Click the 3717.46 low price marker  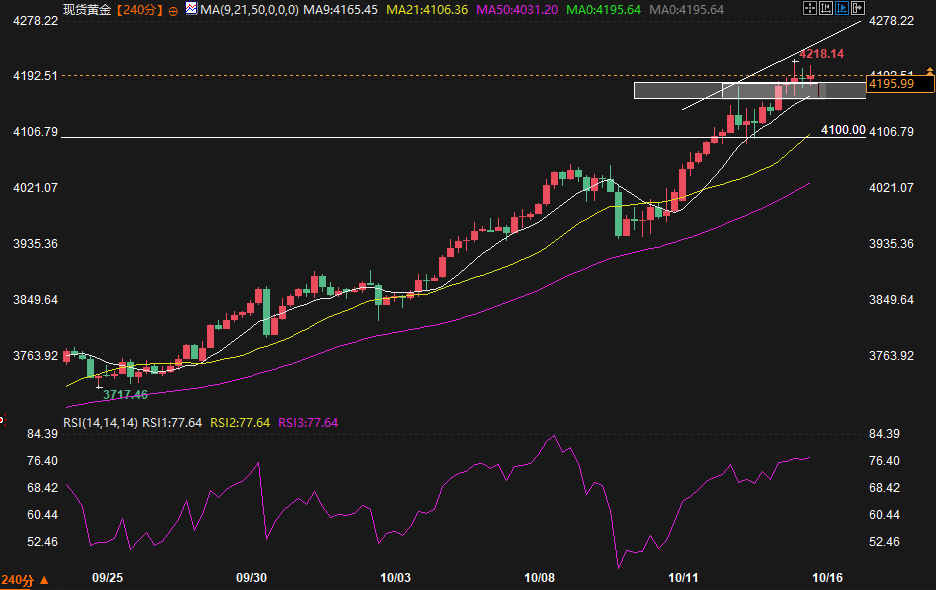coord(125,395)
